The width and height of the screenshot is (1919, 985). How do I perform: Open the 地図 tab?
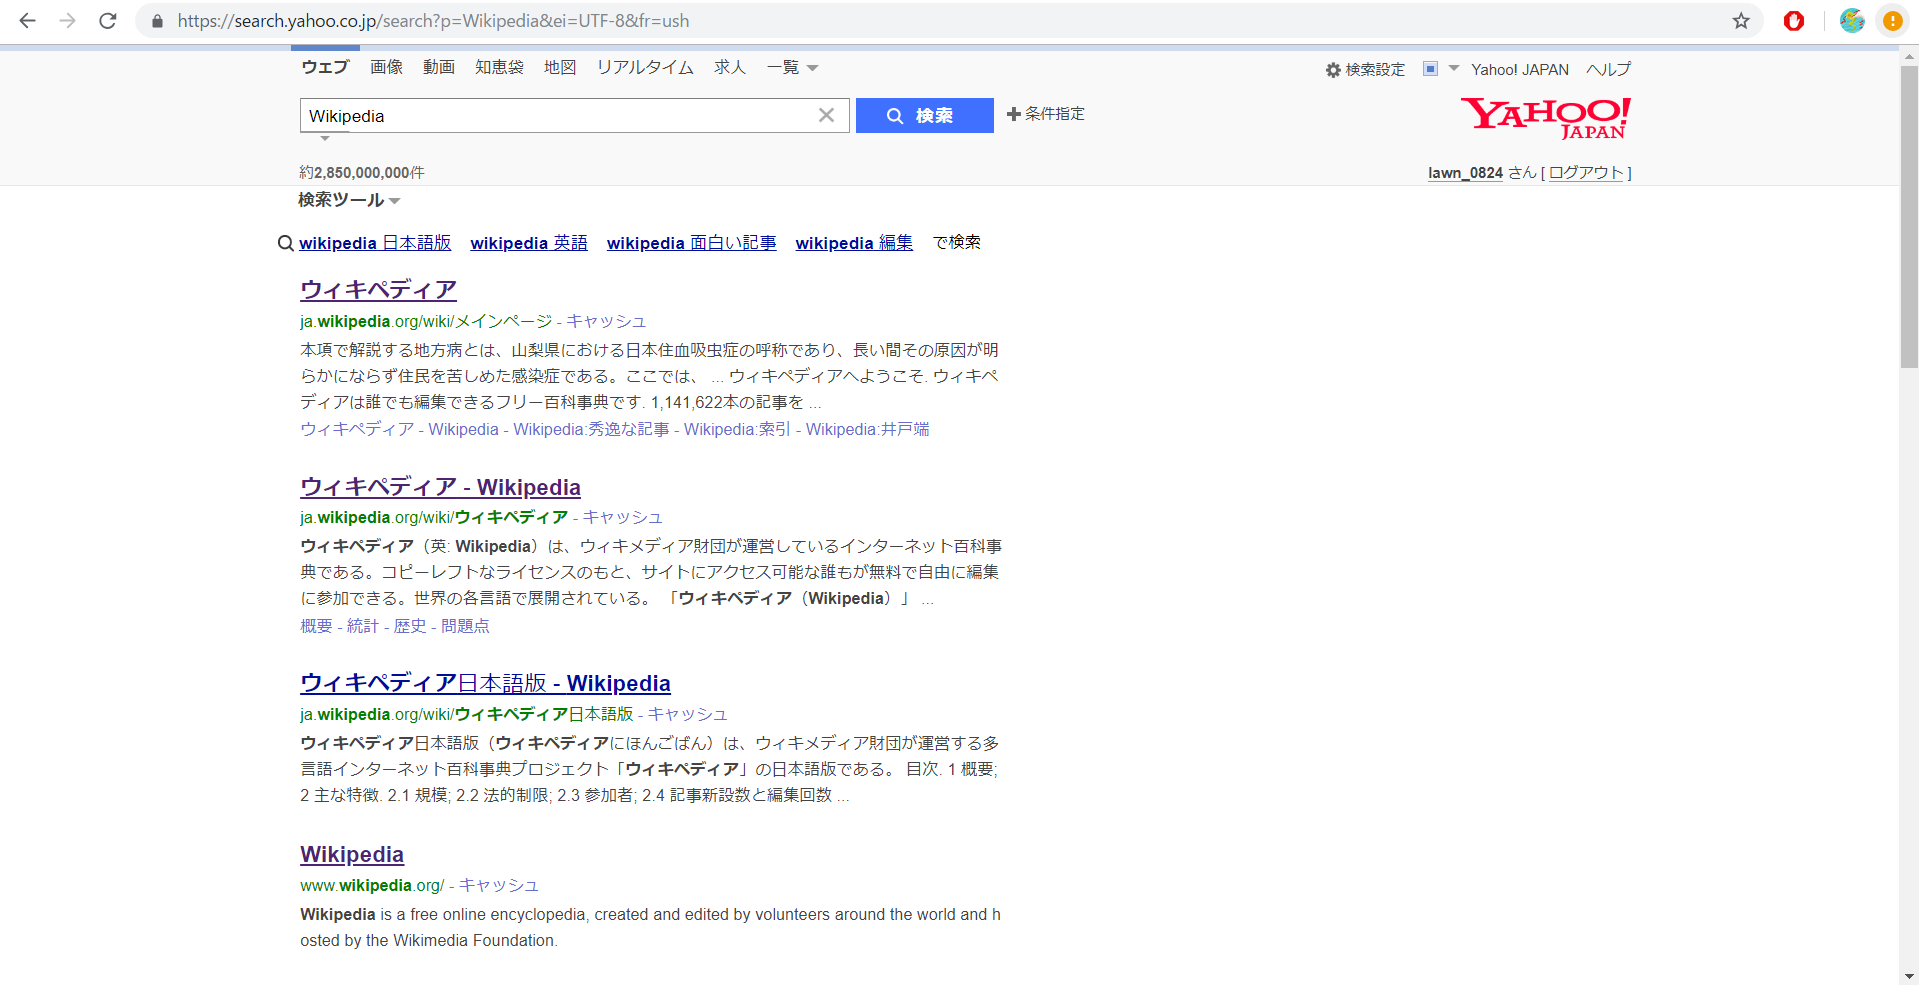(560, 67)
